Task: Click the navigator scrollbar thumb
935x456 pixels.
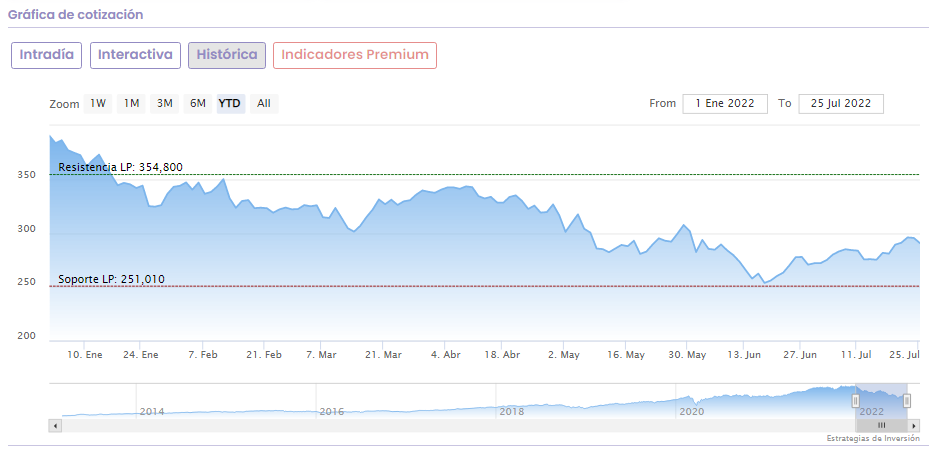Action: [x=881, y=425]
